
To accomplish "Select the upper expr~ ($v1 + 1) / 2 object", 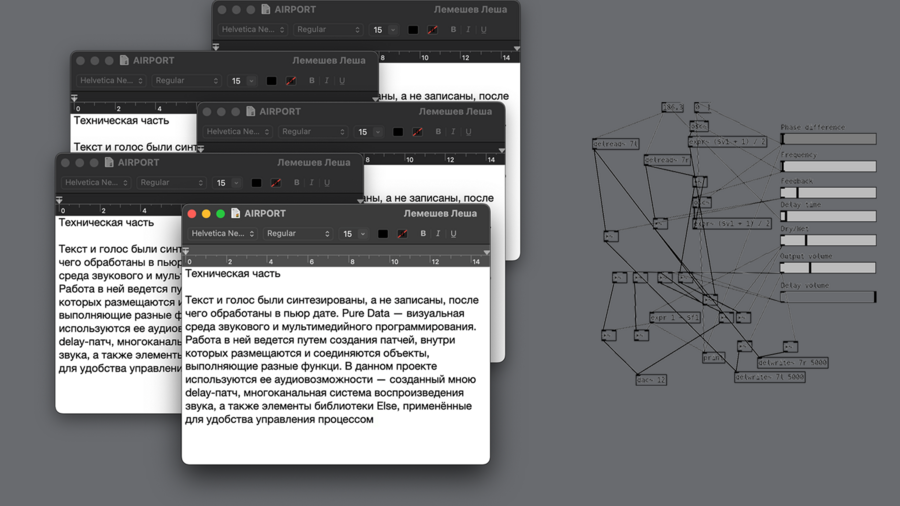I will pyautogui.click(x=727, y=142).
